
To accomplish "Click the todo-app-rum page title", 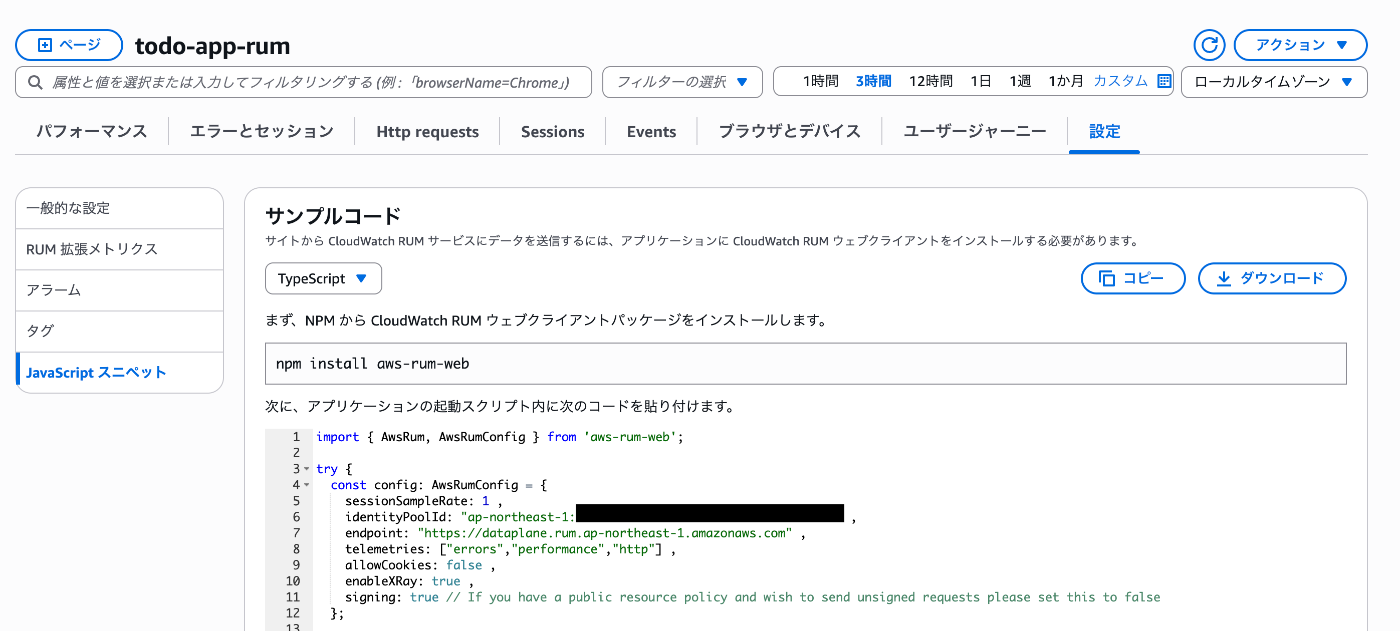I will 212,46.
